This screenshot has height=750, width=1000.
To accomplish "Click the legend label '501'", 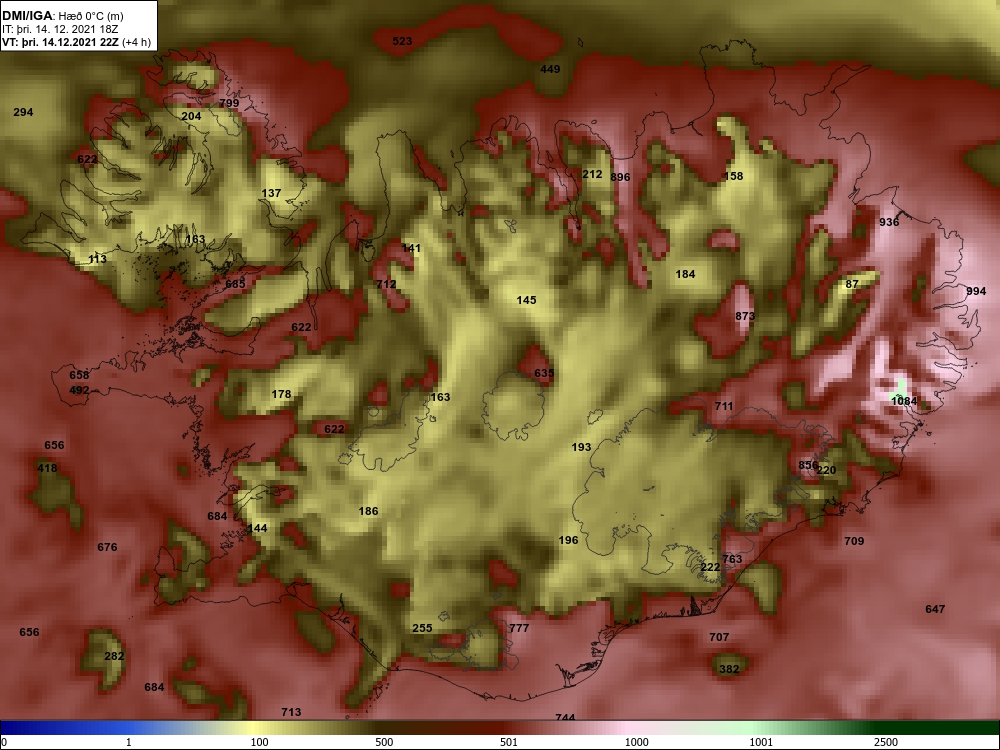I will pyautogui.click(x=509, y=742).
